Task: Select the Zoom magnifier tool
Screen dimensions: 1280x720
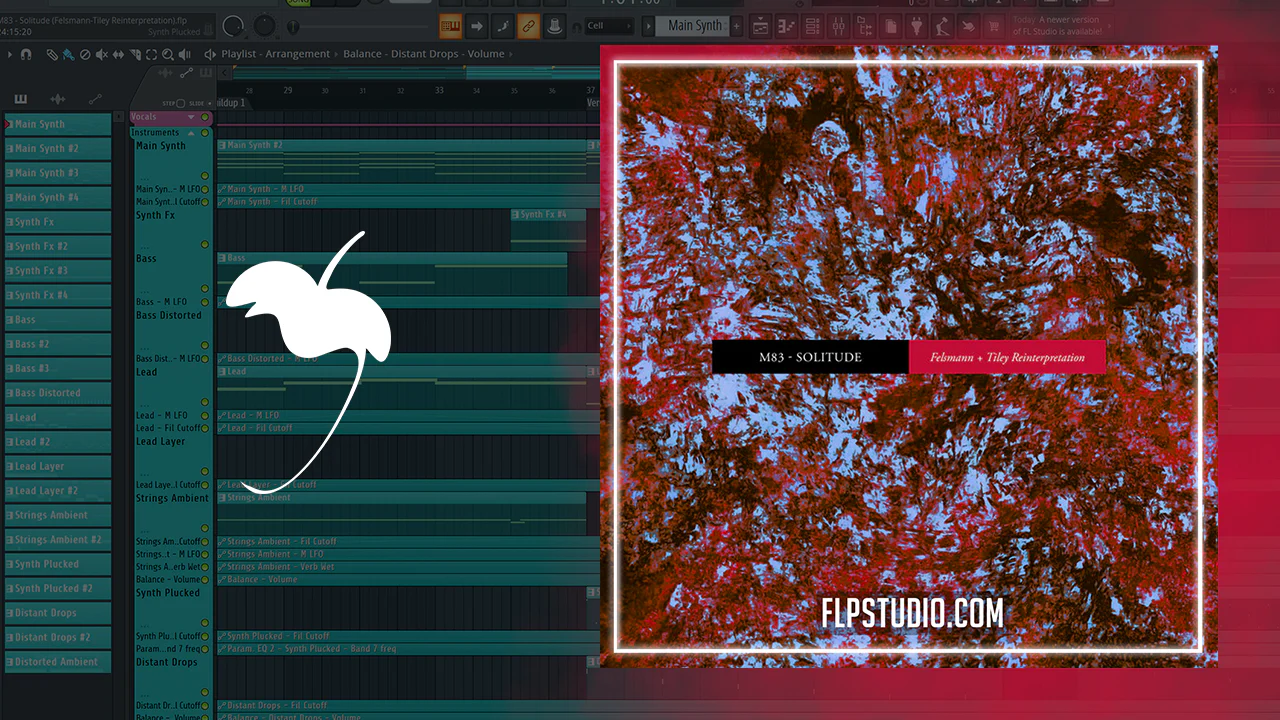Action: click(x=168, y=54)
